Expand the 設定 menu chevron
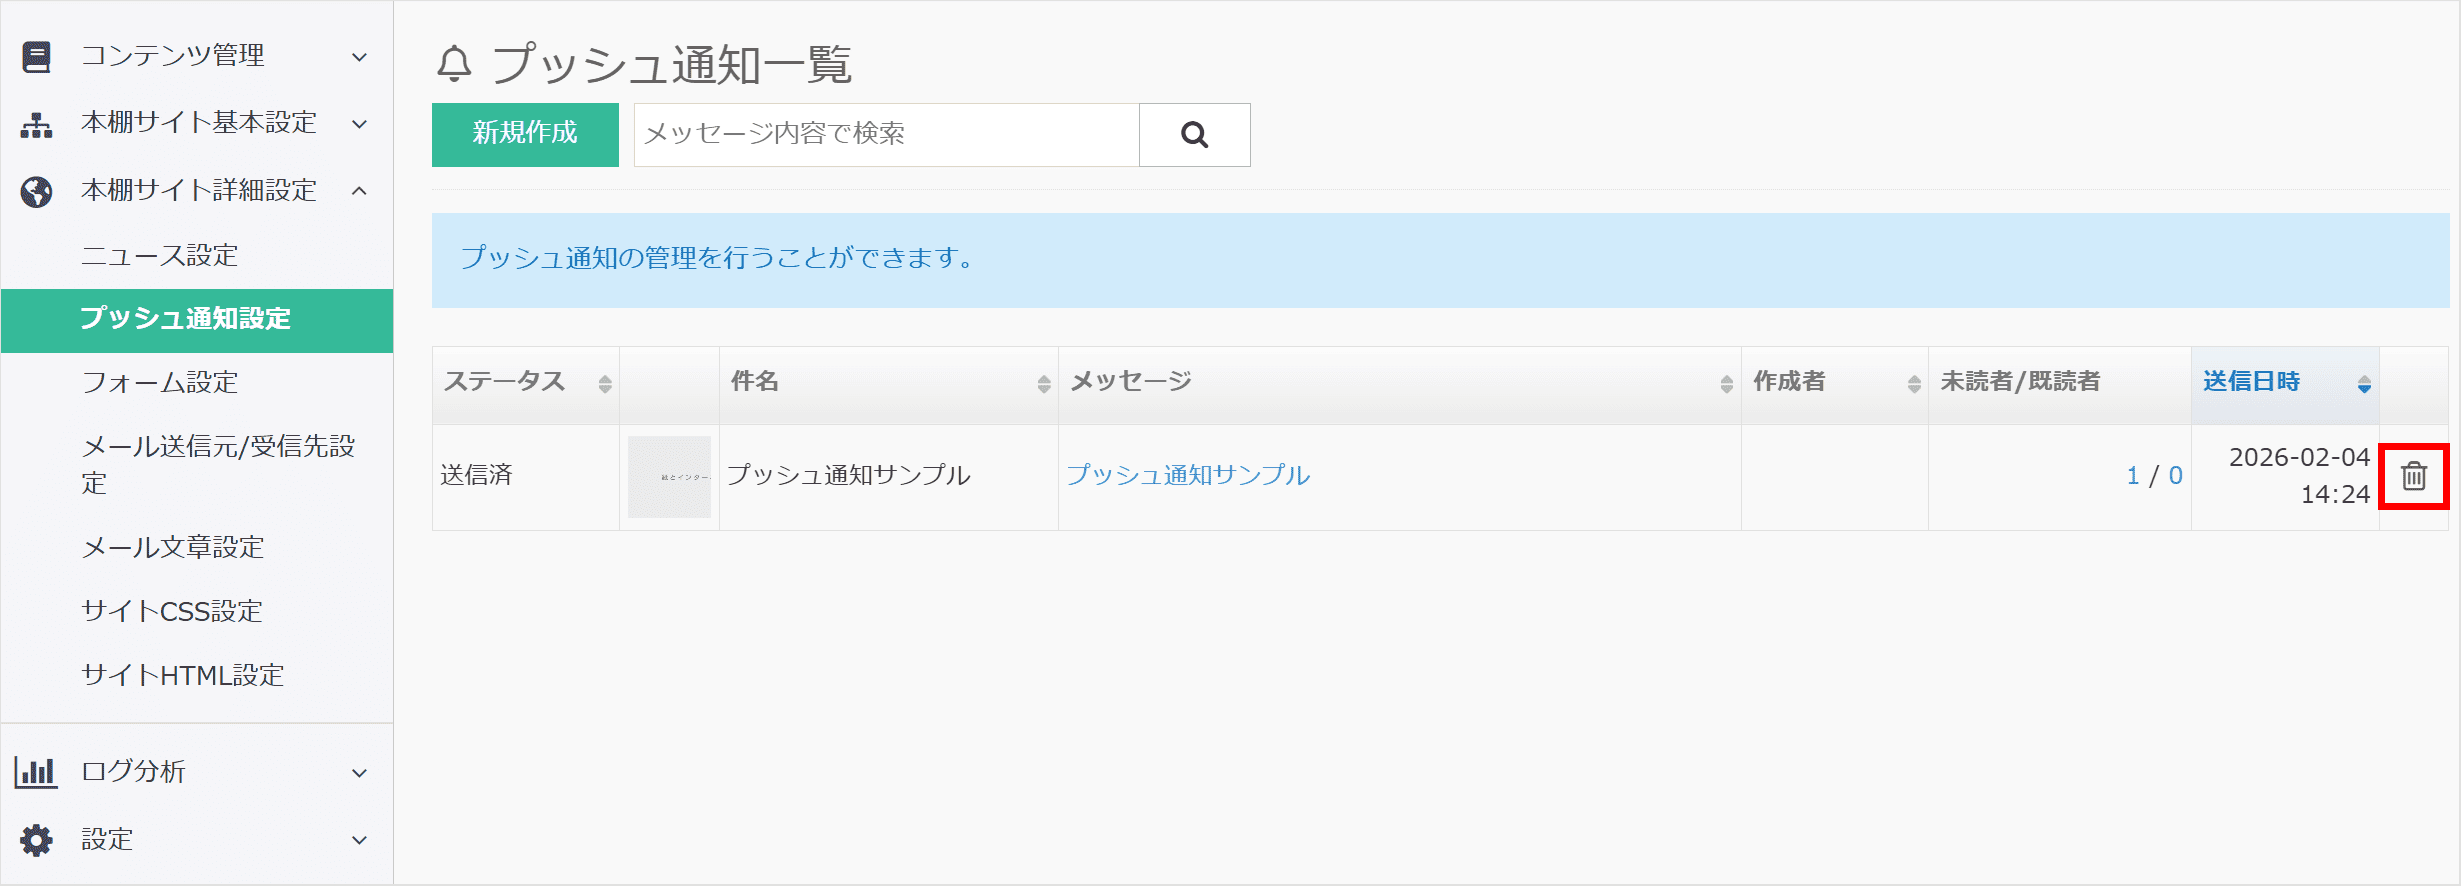 pos(360,841)
